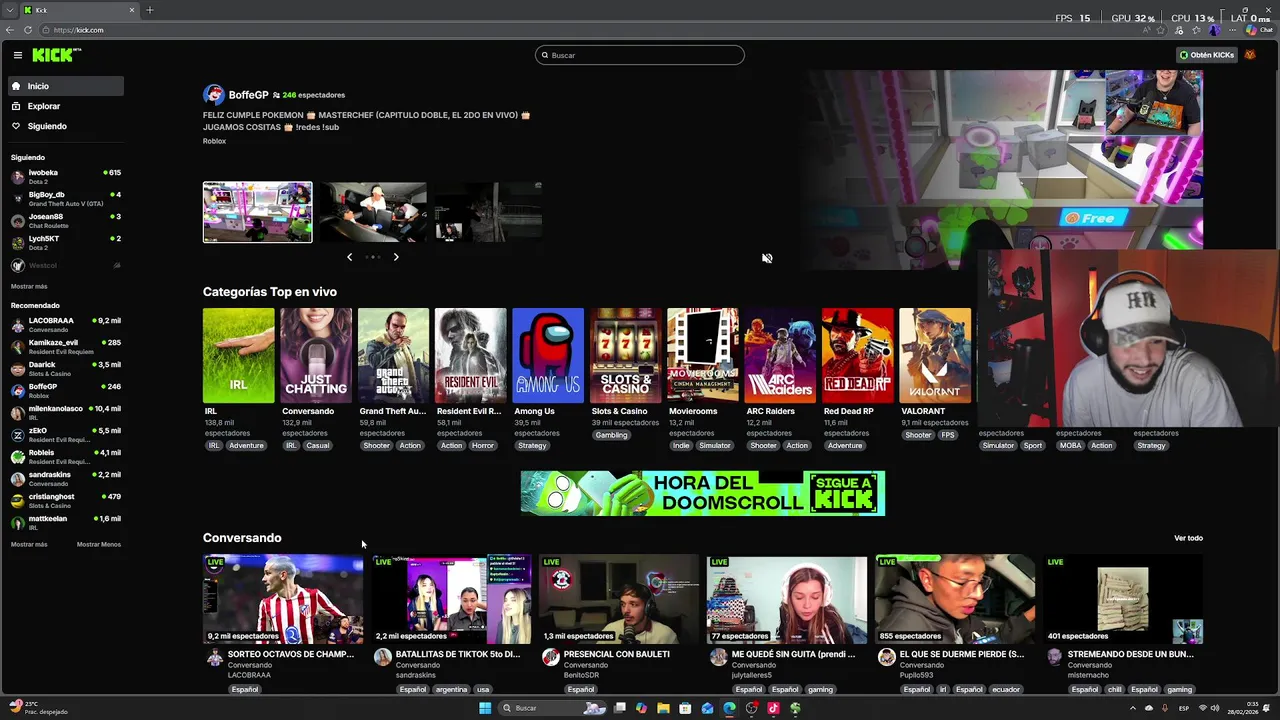Select the third featured stream thumbnail
1280x720 pixels.
[488, 212]
